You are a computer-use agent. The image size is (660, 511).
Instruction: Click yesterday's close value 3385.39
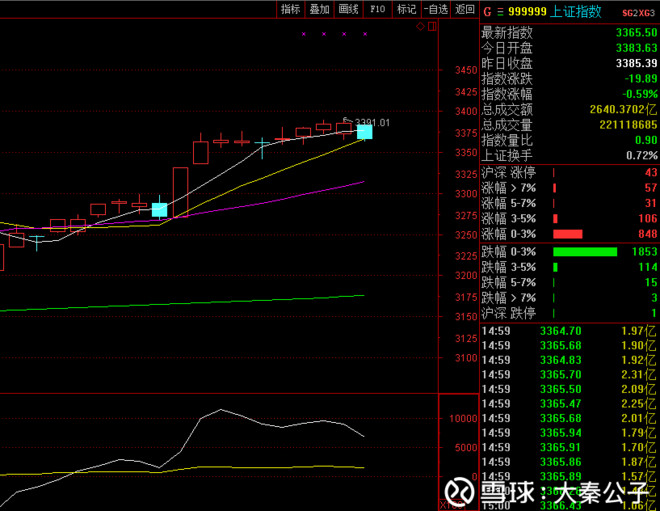636,63
